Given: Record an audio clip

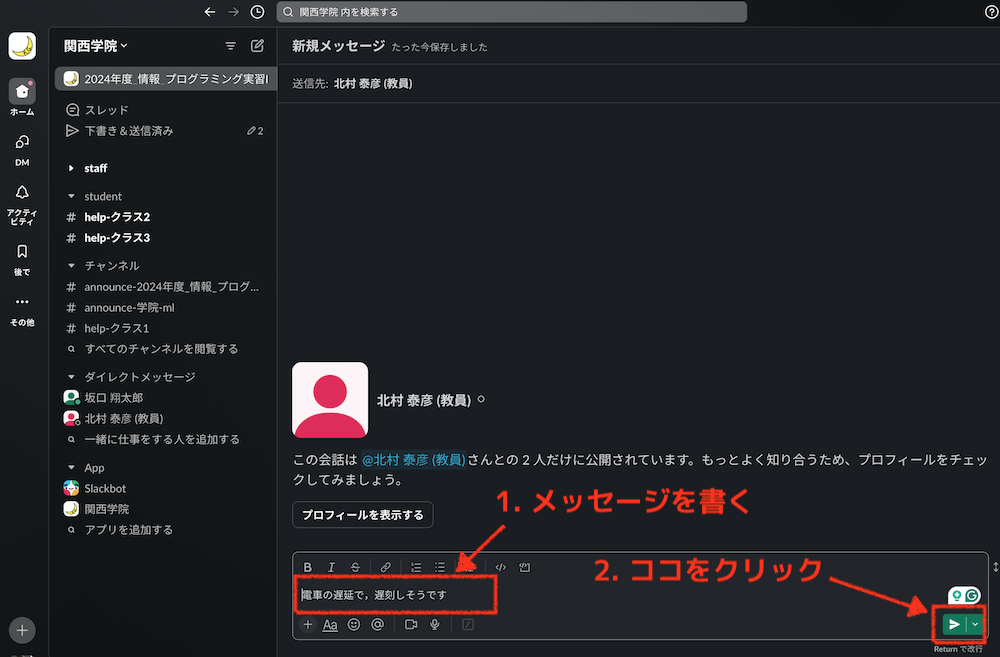Looking at the screenshot, I should (x=433, y=624).
